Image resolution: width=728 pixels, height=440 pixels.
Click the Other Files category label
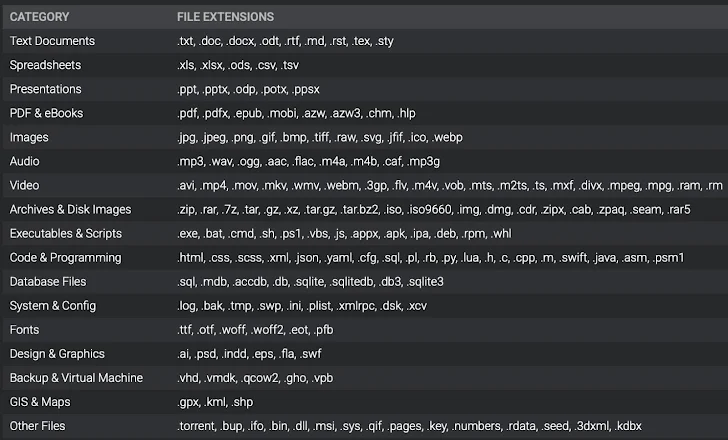(x=39, y=426)
